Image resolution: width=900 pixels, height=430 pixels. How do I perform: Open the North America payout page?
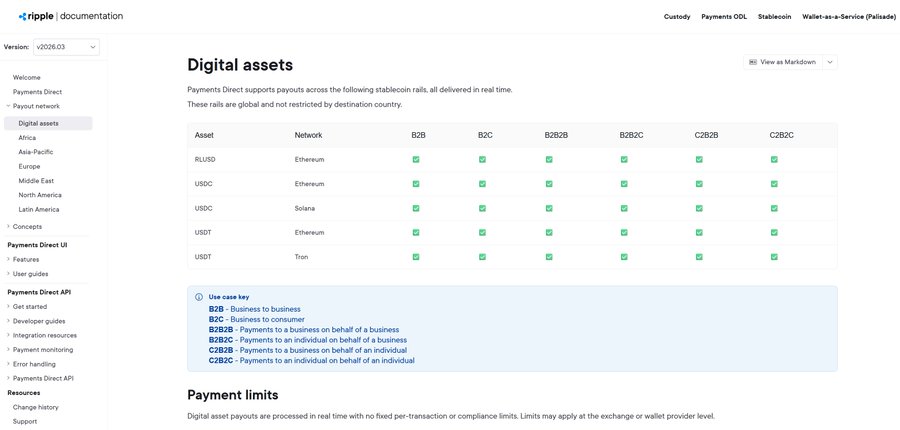(40, 195)
